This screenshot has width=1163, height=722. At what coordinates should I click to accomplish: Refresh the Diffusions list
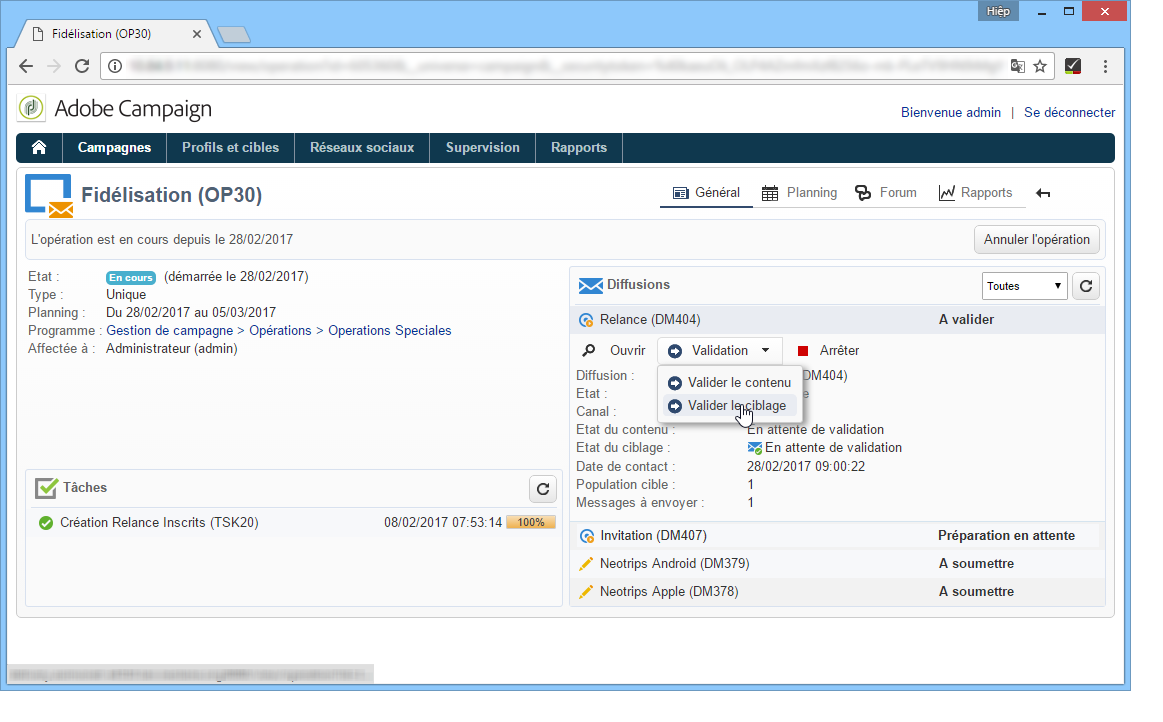coord(1086,286)
